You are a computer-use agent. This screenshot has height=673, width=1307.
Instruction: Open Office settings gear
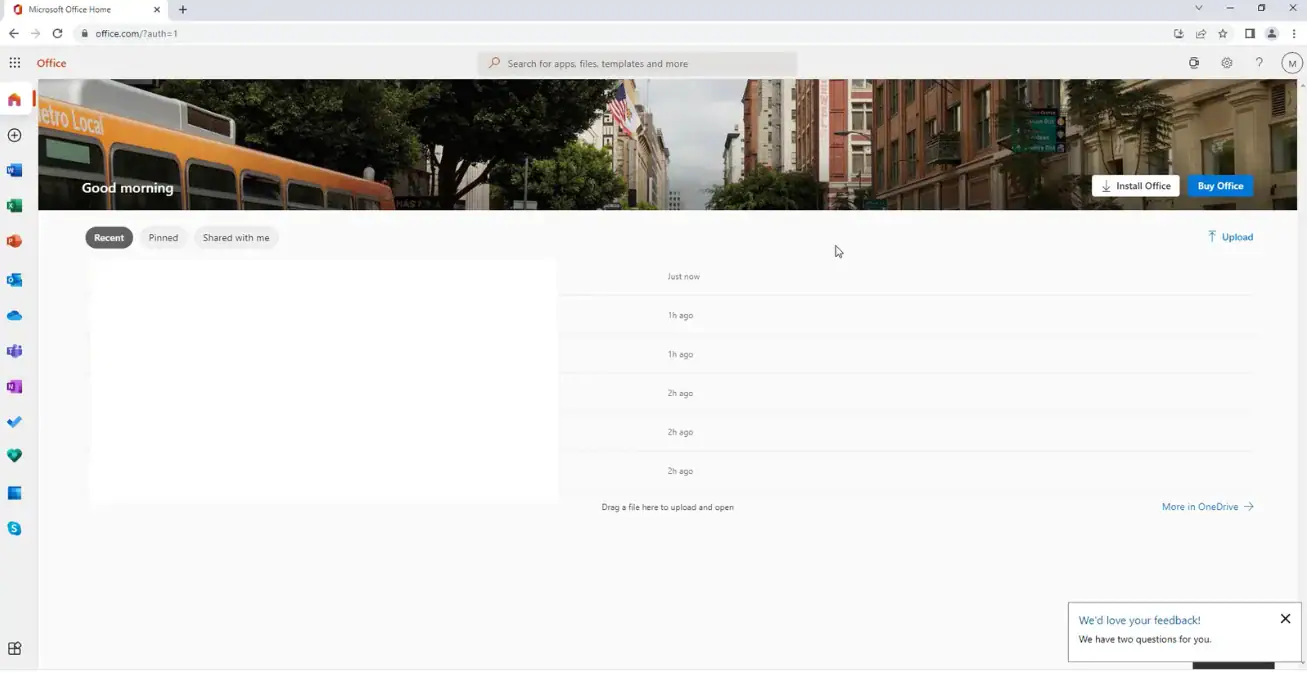(1227, 63)
